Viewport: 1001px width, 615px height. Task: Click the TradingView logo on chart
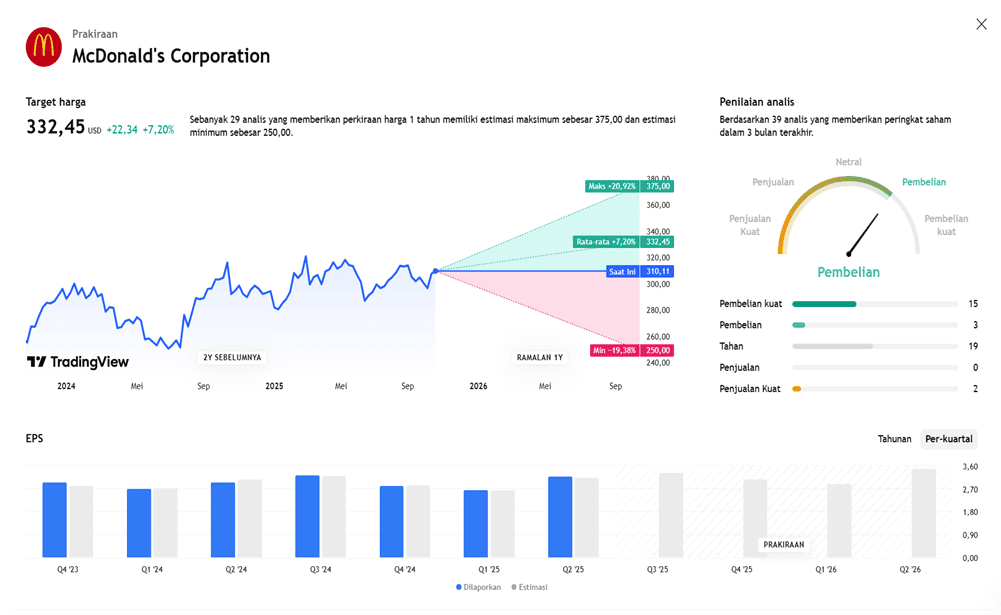coord(78,362)
